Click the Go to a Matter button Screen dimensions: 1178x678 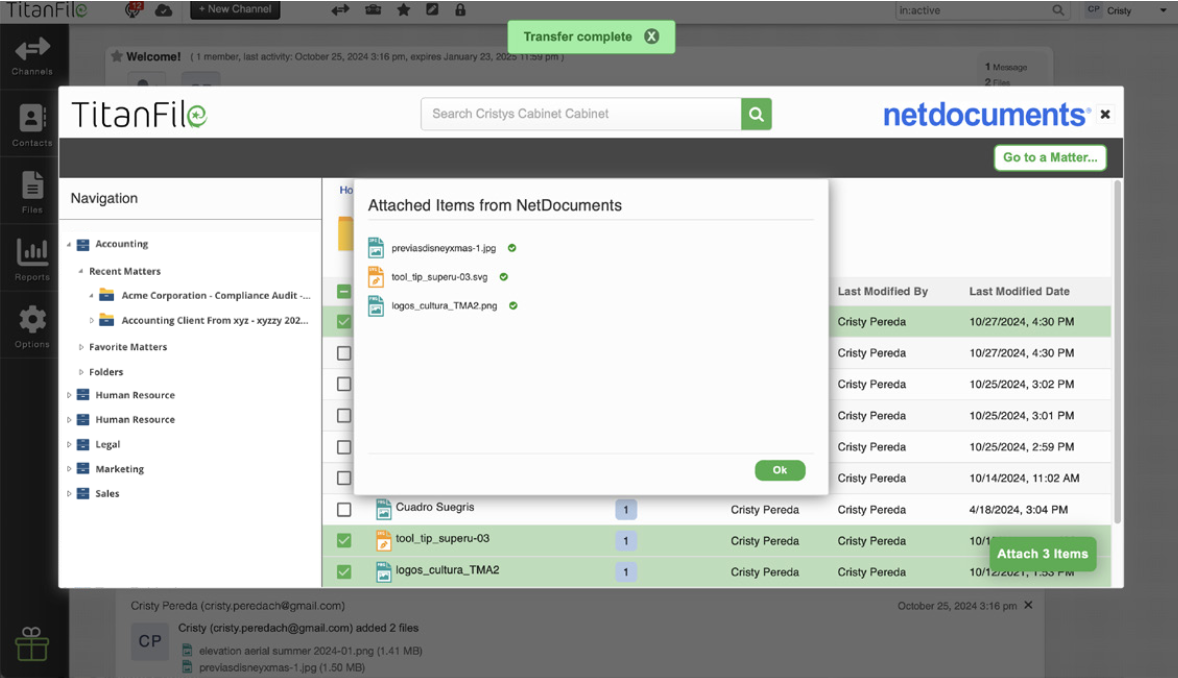pos(1050,158)
